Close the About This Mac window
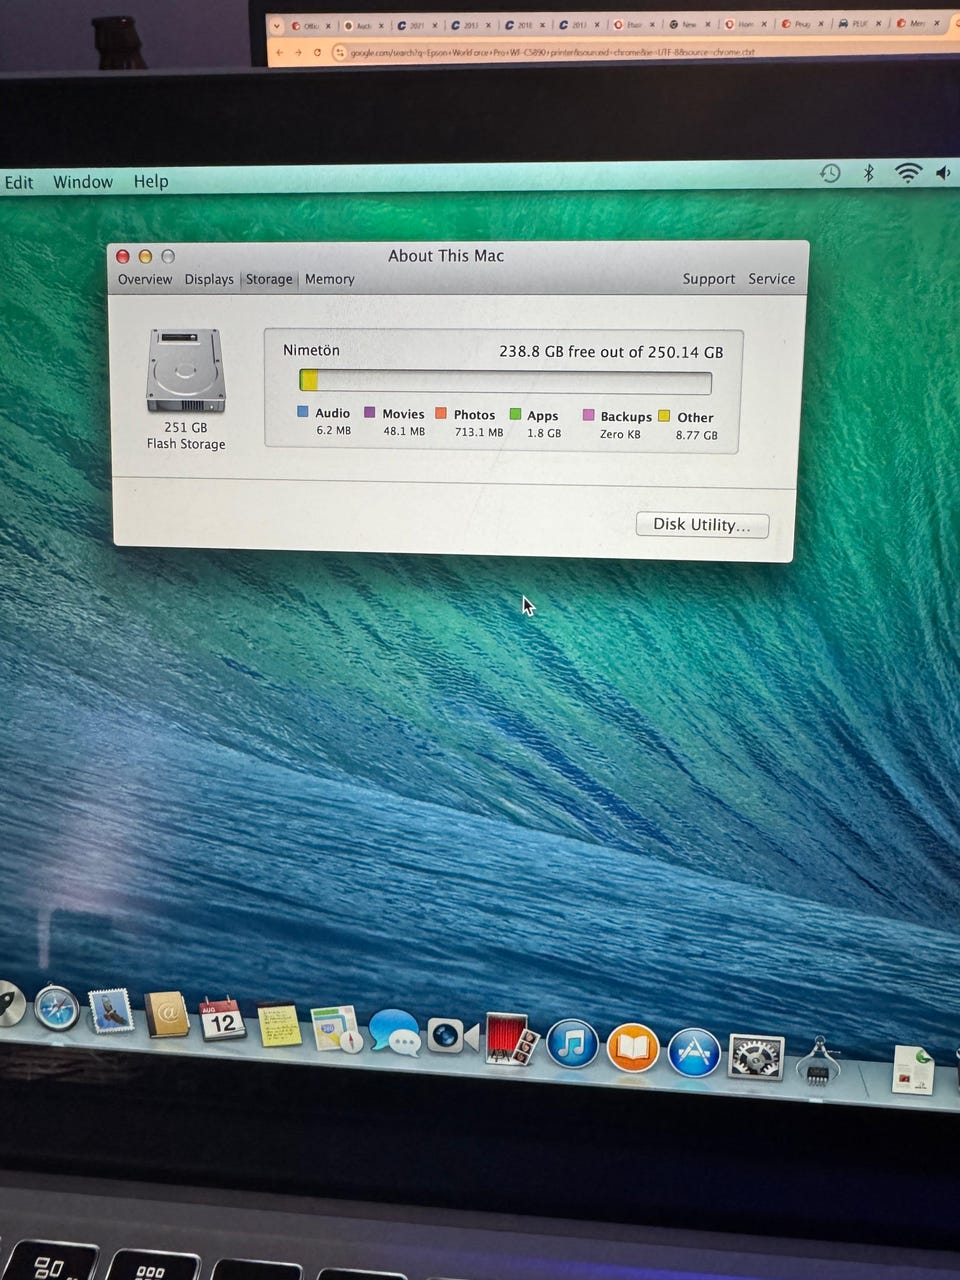 pyautogui.click(x=123, y=257)
